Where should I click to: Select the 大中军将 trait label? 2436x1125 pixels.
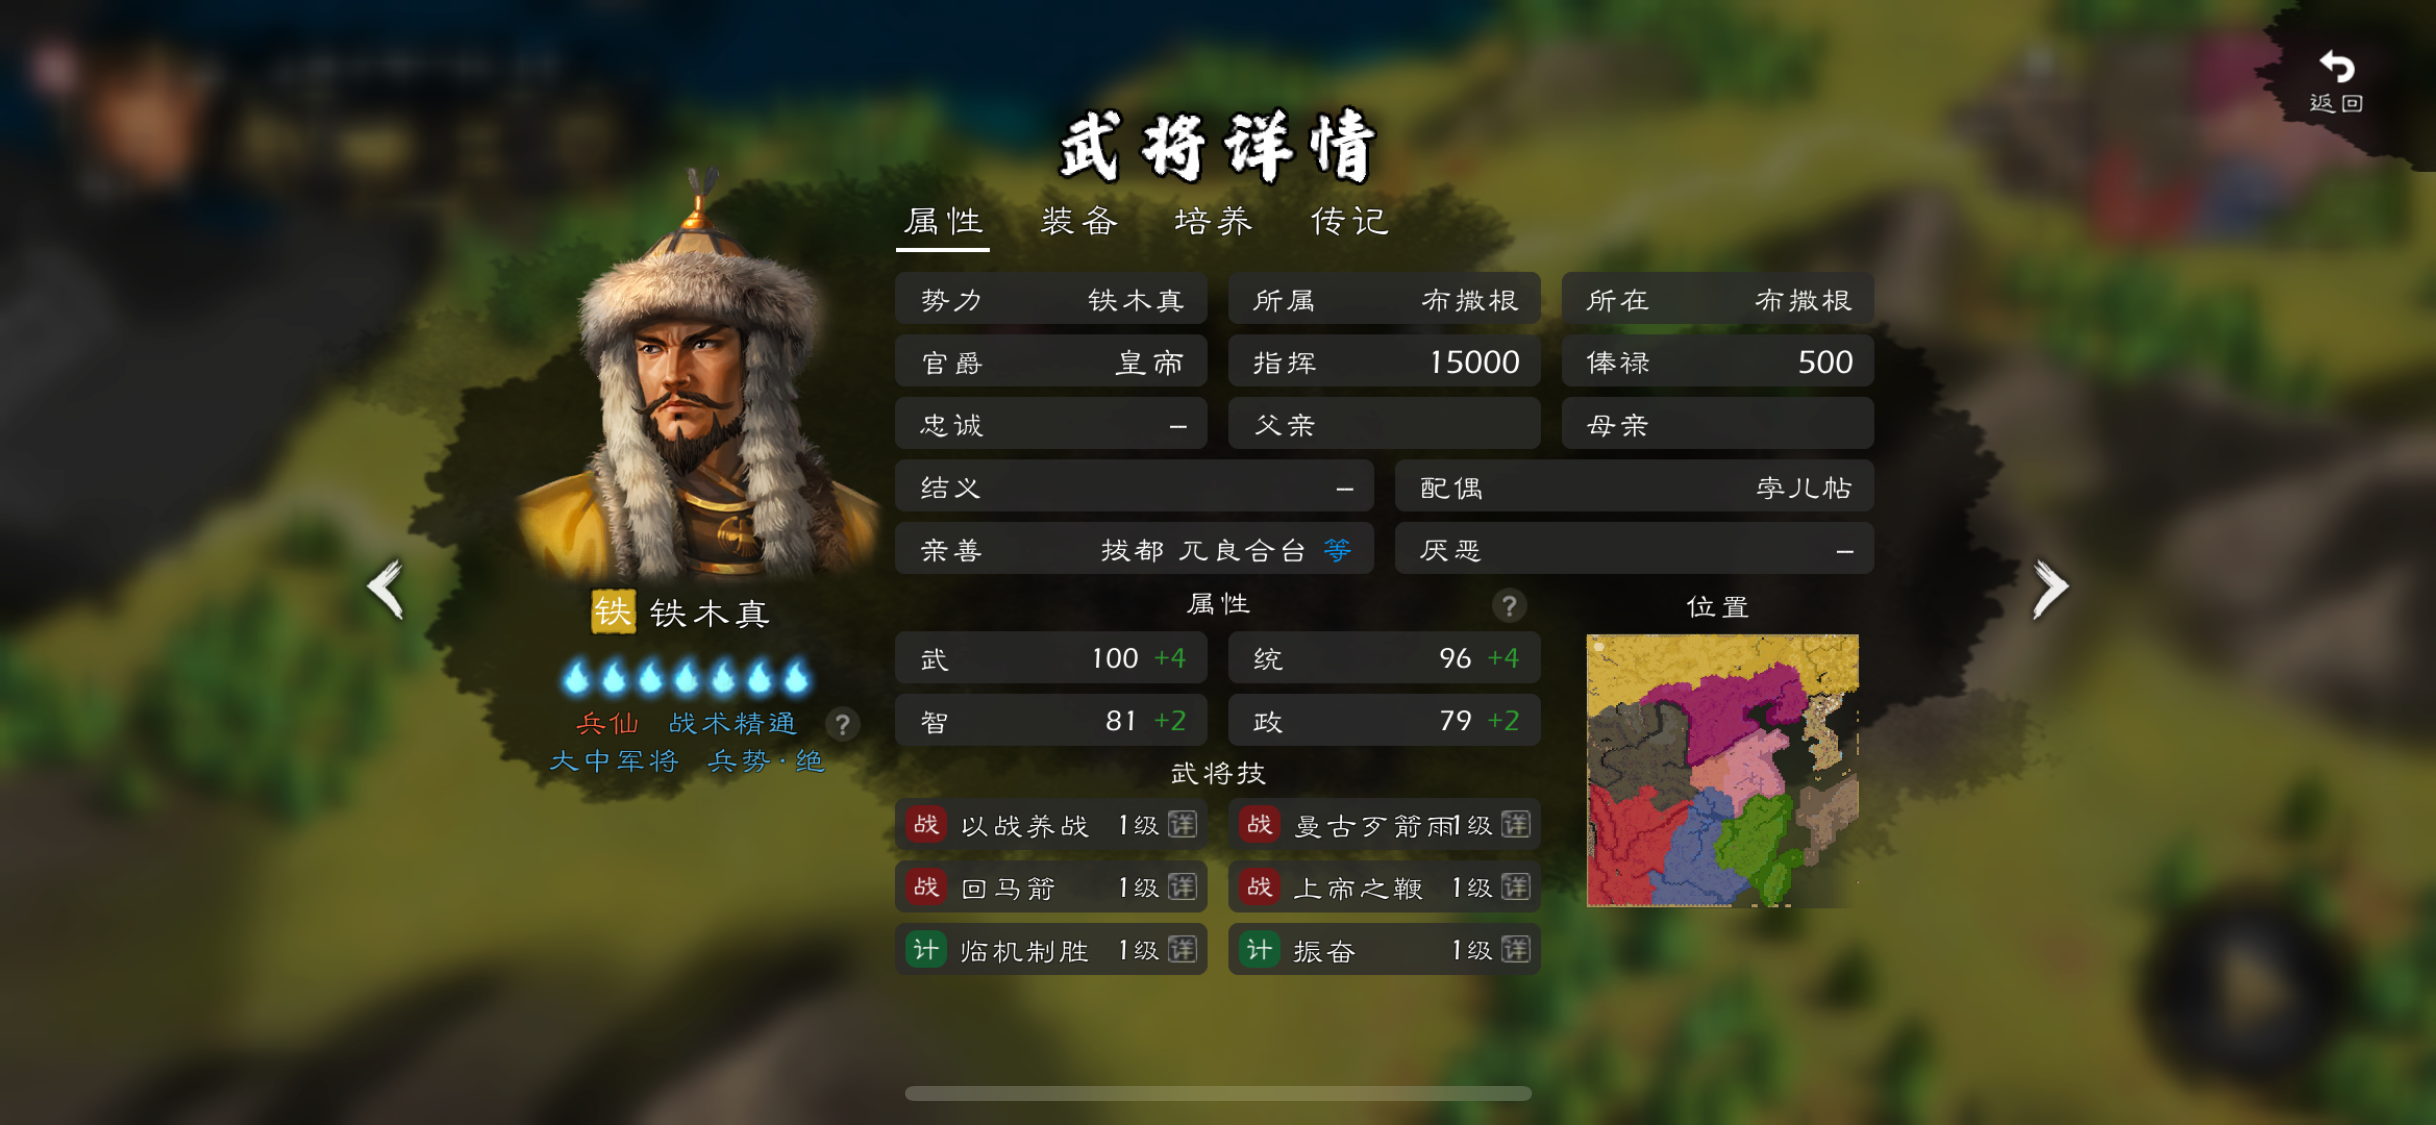(614, 761)
